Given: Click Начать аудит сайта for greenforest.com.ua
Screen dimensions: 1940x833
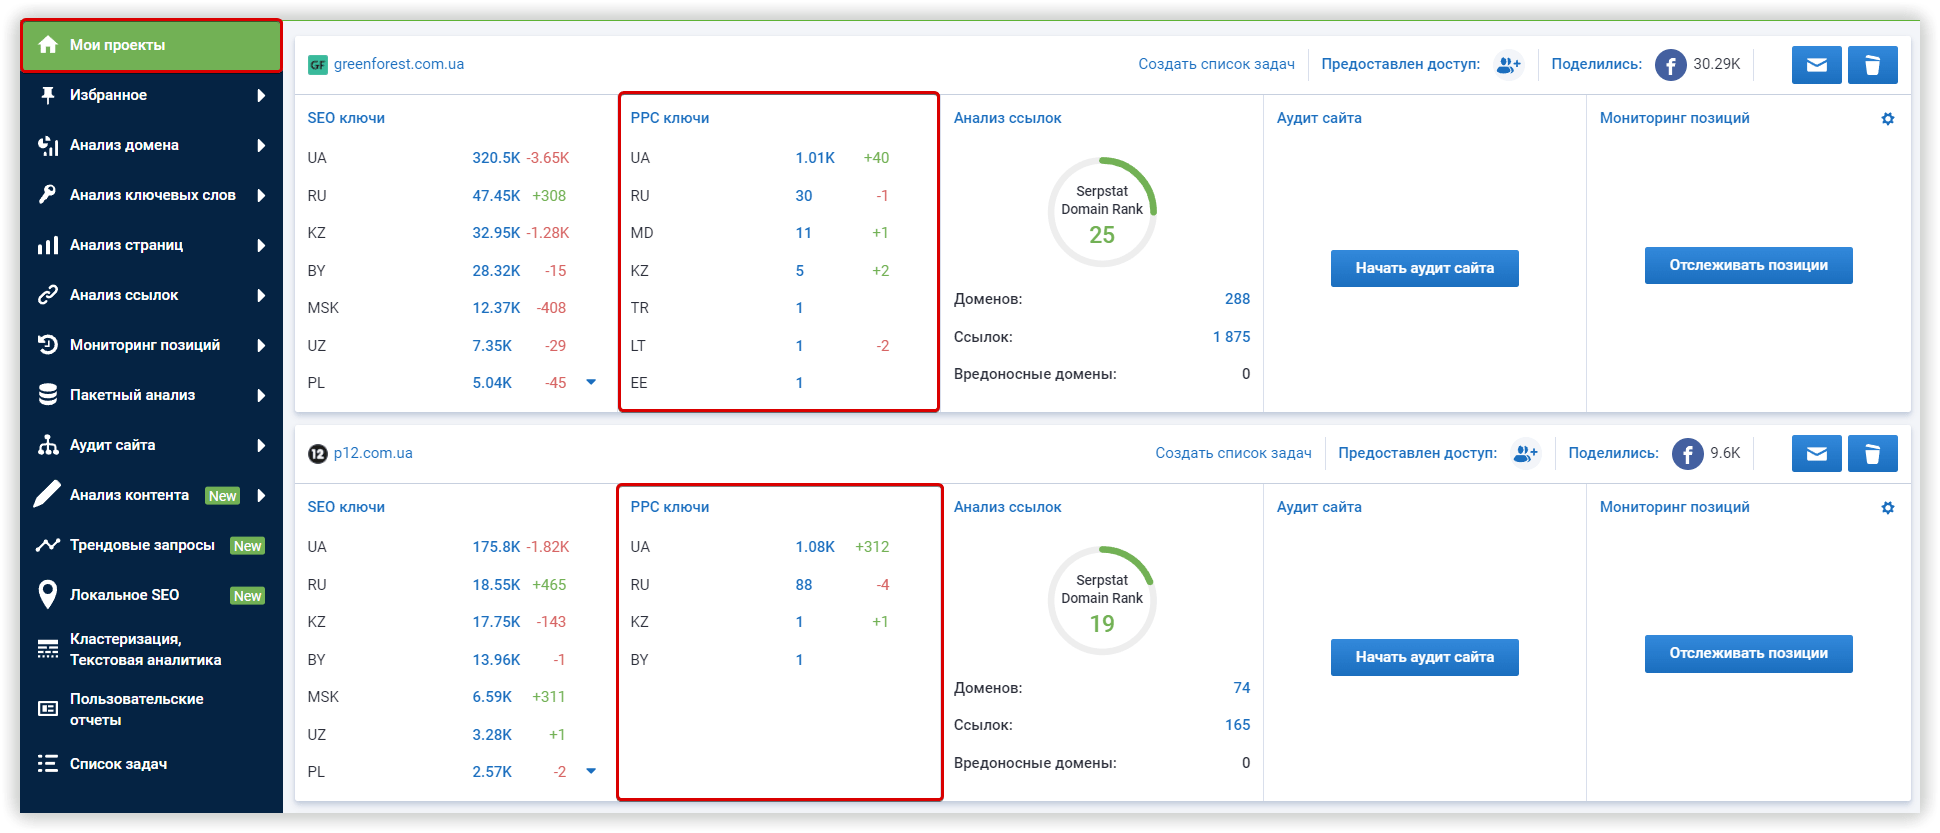Looking at the screenshot, I should pos(1424,268).
